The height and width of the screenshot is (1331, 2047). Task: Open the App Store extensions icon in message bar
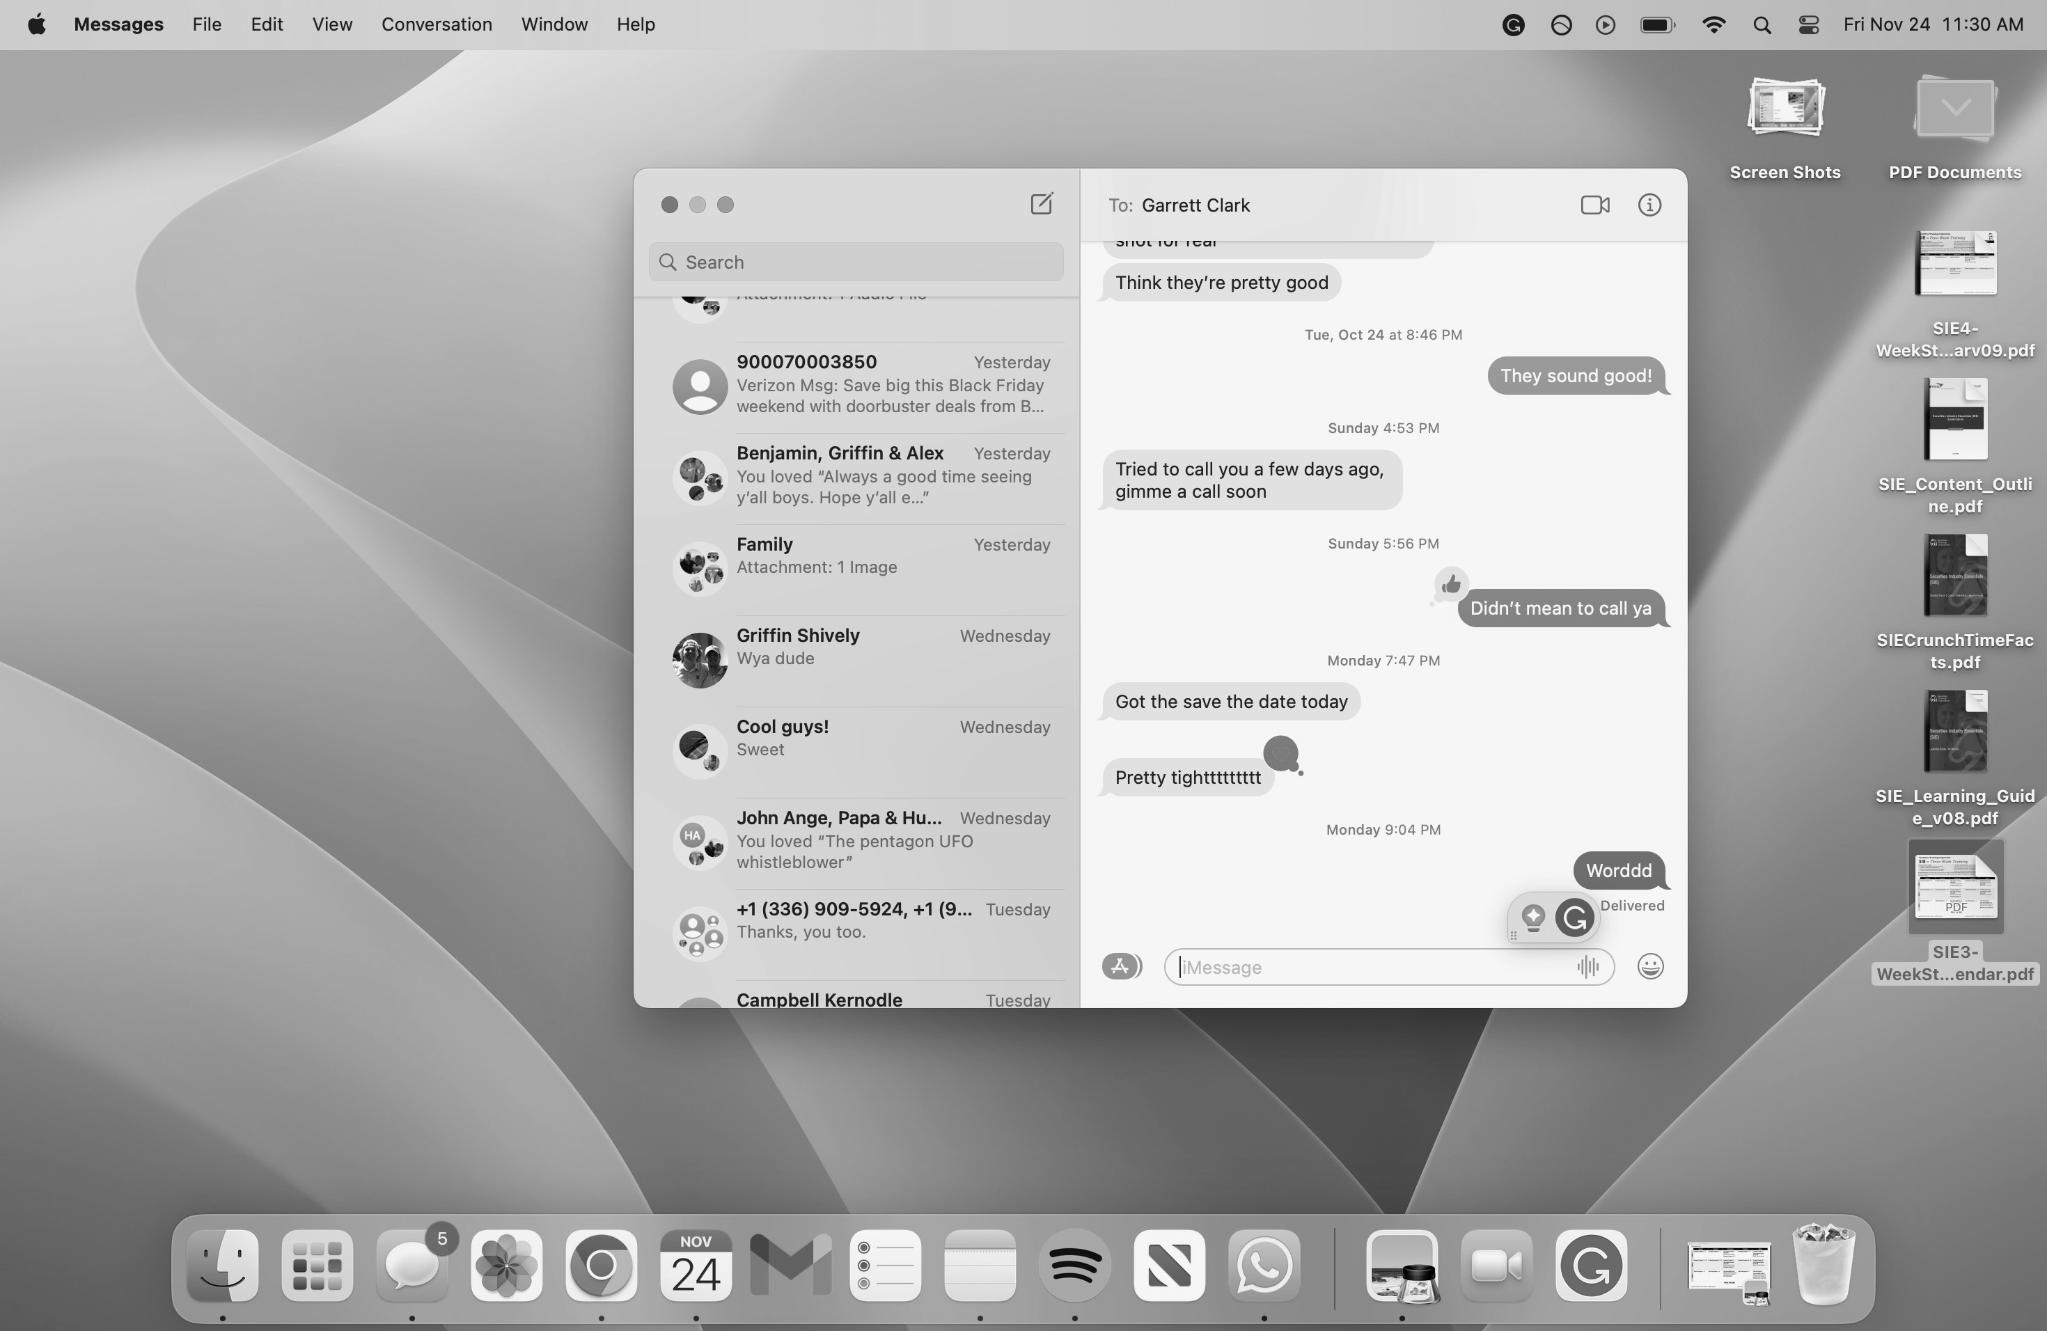point(1120,967)
